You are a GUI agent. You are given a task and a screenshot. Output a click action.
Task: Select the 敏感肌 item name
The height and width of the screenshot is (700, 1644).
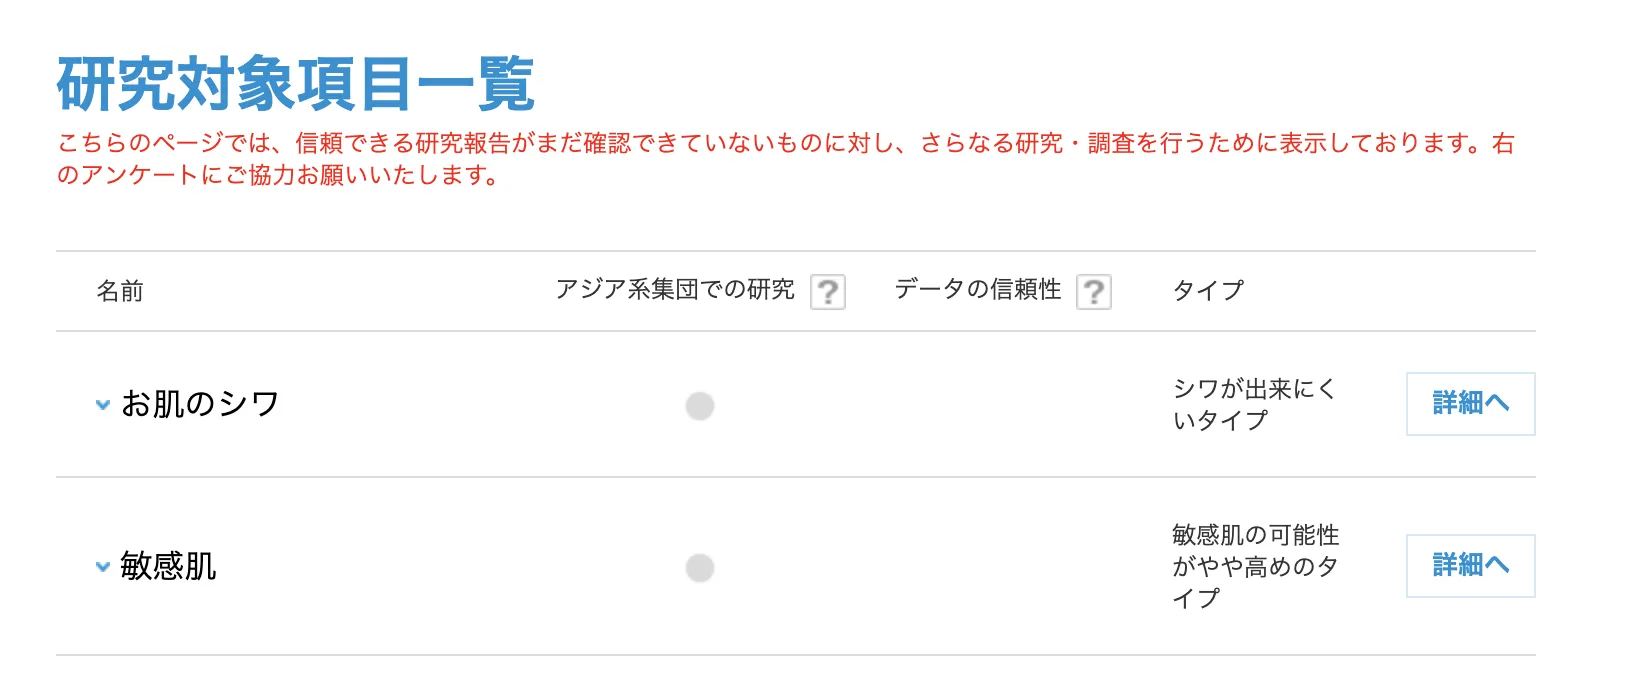click(x=170, y=567)
